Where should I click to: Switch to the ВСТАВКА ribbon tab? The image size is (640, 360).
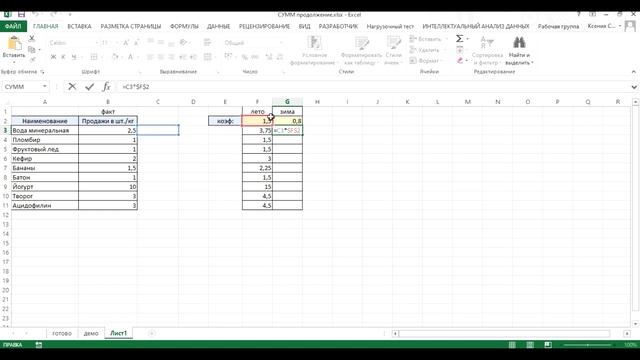pos(79,26)
